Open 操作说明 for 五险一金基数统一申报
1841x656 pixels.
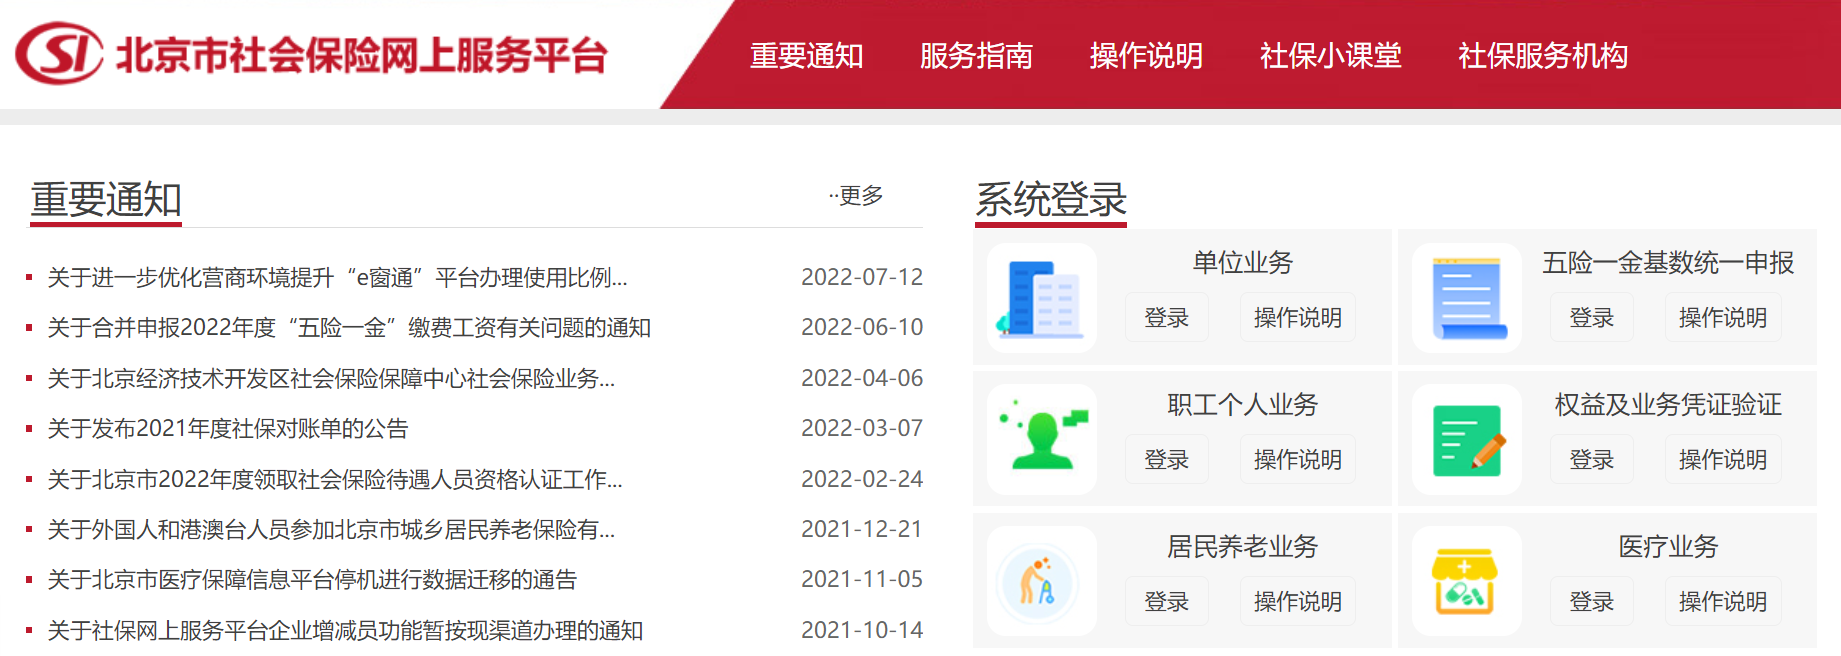tap(1722, 318)
